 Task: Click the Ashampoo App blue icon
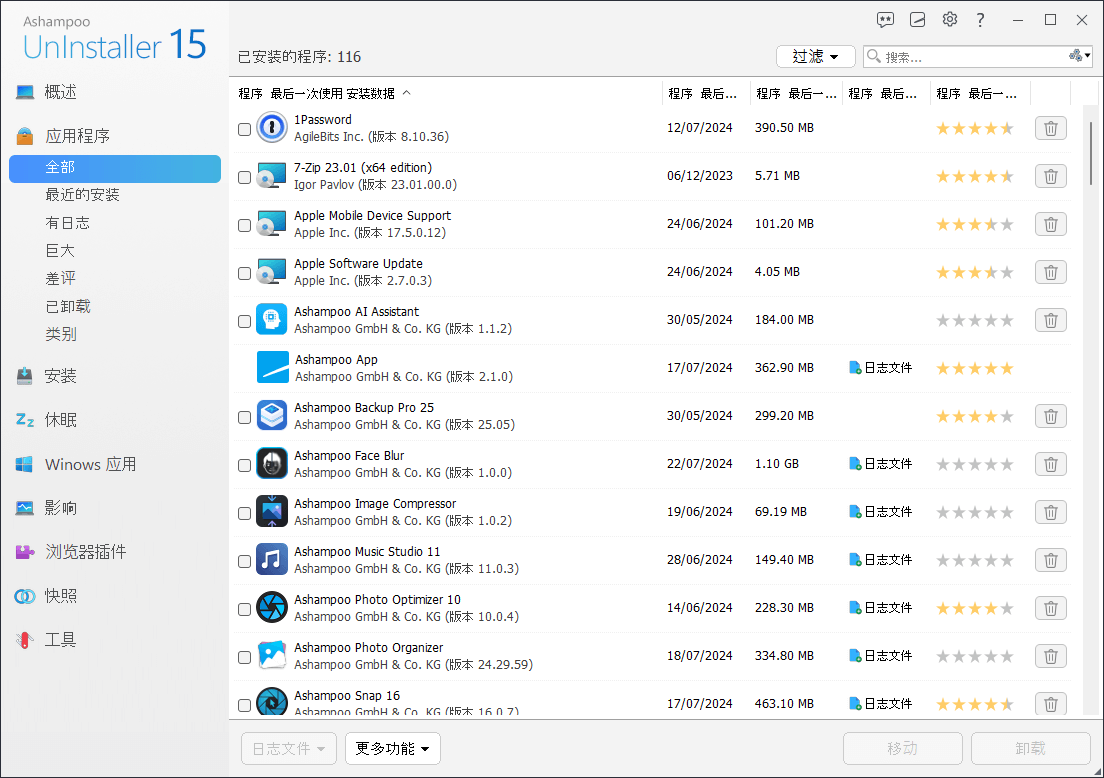tap(272, 368)
